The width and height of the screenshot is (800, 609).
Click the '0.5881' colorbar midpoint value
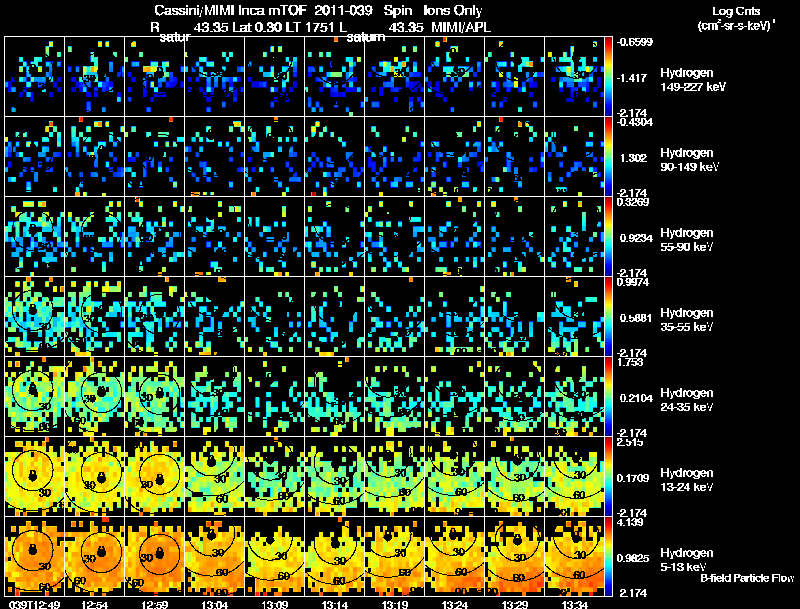(x=636, y=318)
